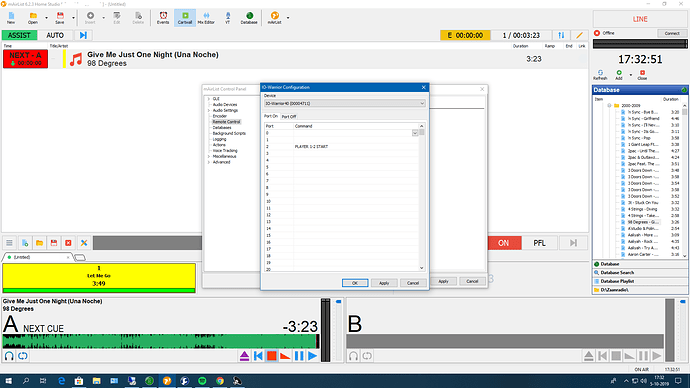Screen dimensions: 690x388
Task: Open the command dropdown for port 0
Action: pos(415,133)
